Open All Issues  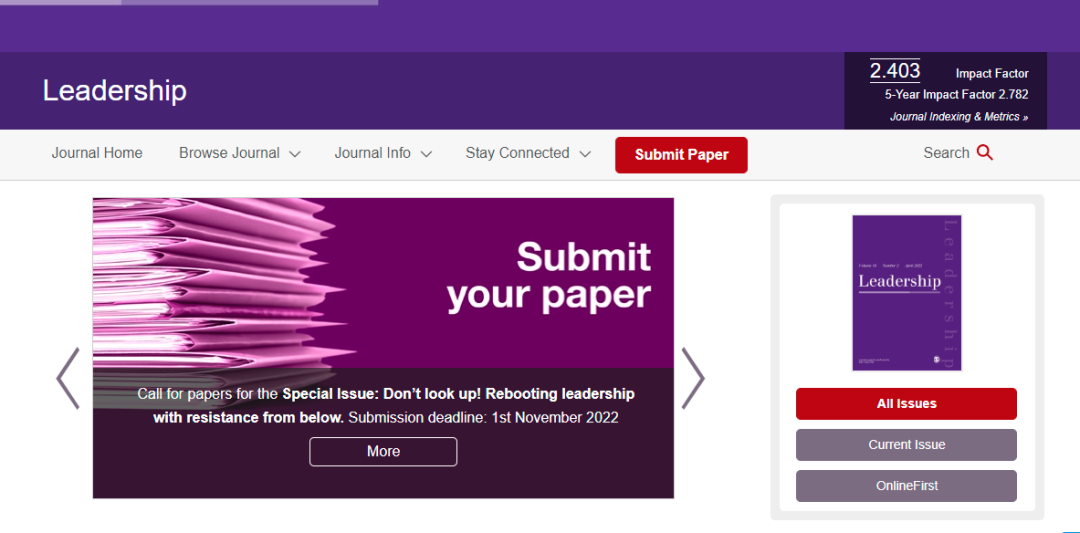(x=906, y=404)
